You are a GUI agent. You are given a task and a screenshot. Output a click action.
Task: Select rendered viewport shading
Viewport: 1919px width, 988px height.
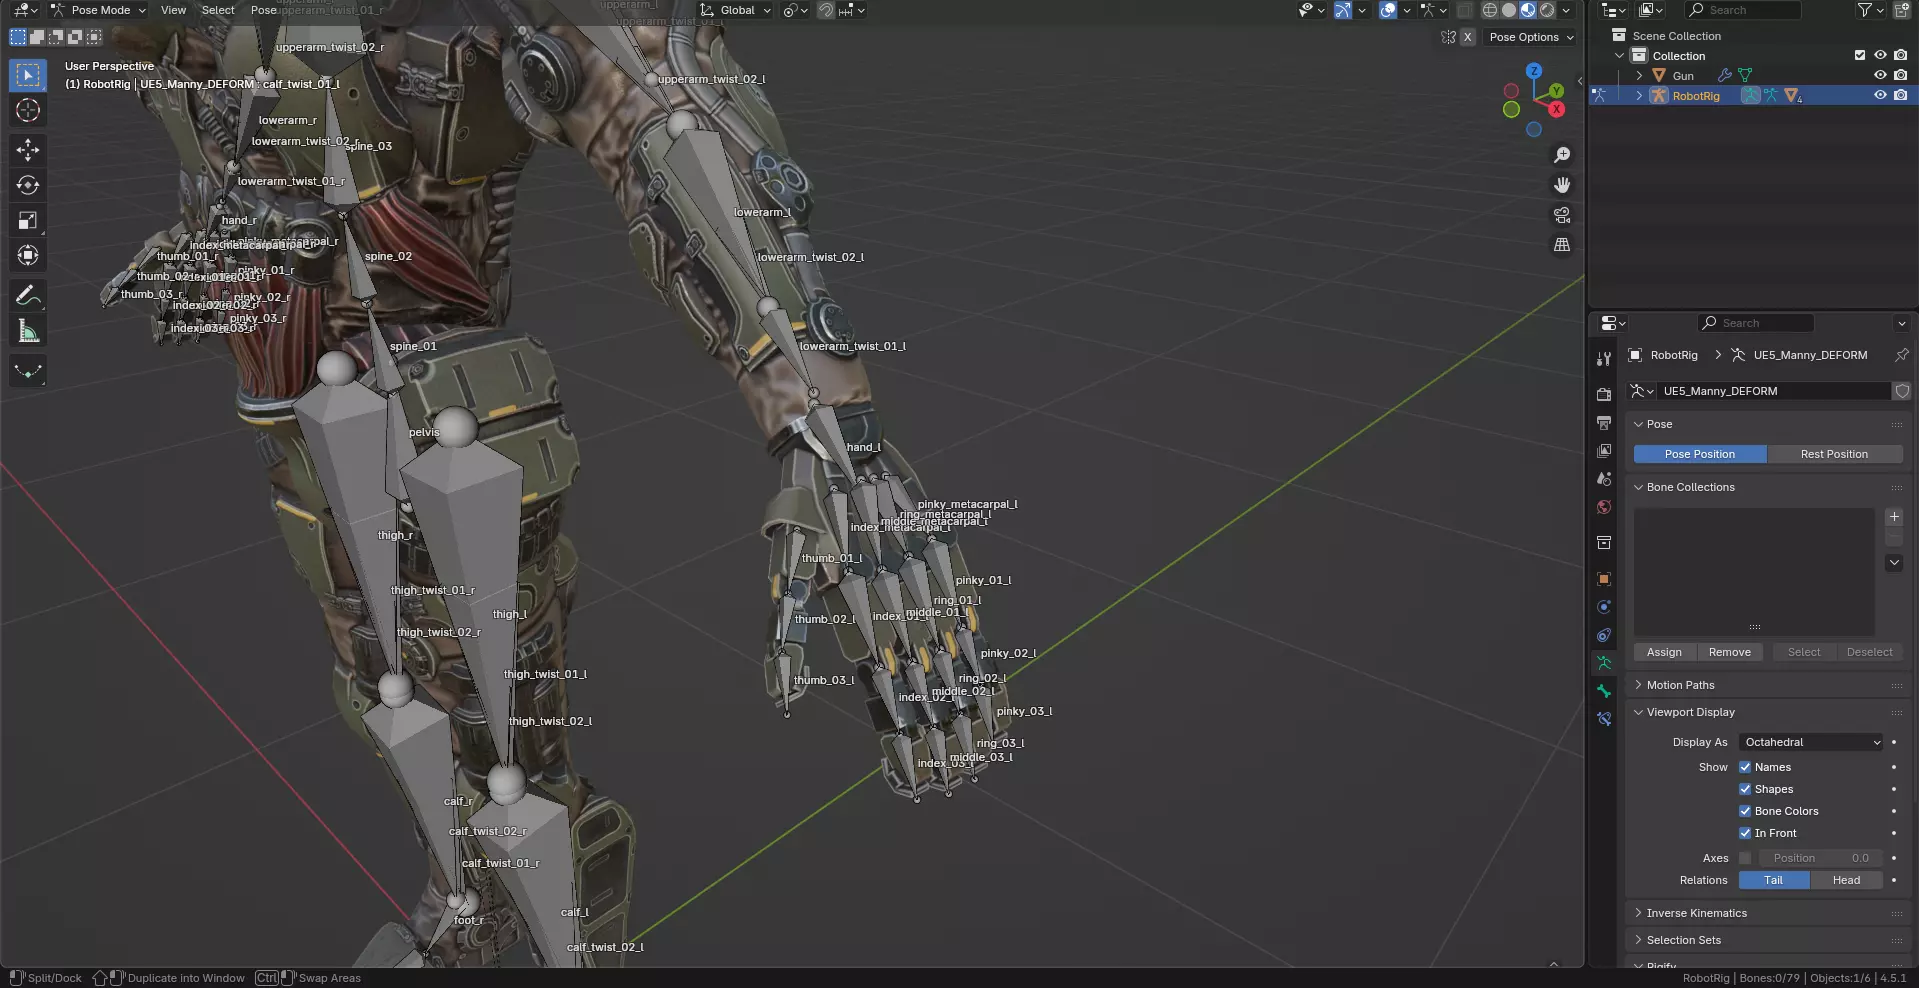(1547, 10)
